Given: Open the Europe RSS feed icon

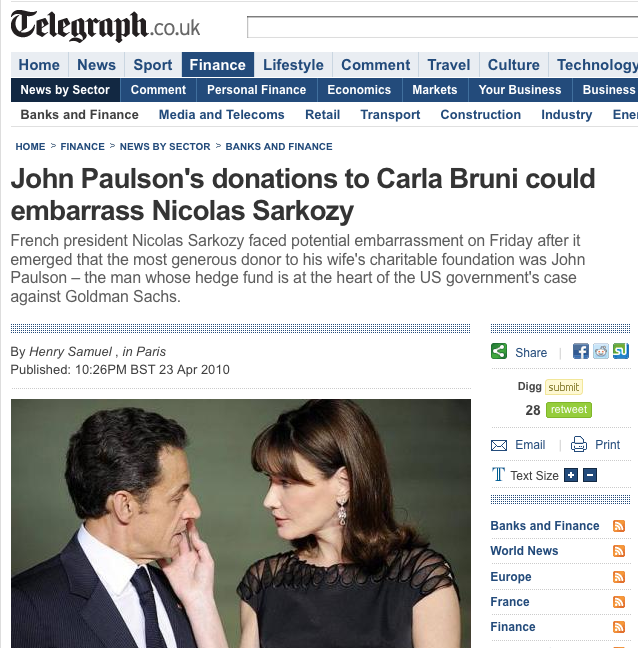Looking at the screenshot, I should click(x=619, y=577).
